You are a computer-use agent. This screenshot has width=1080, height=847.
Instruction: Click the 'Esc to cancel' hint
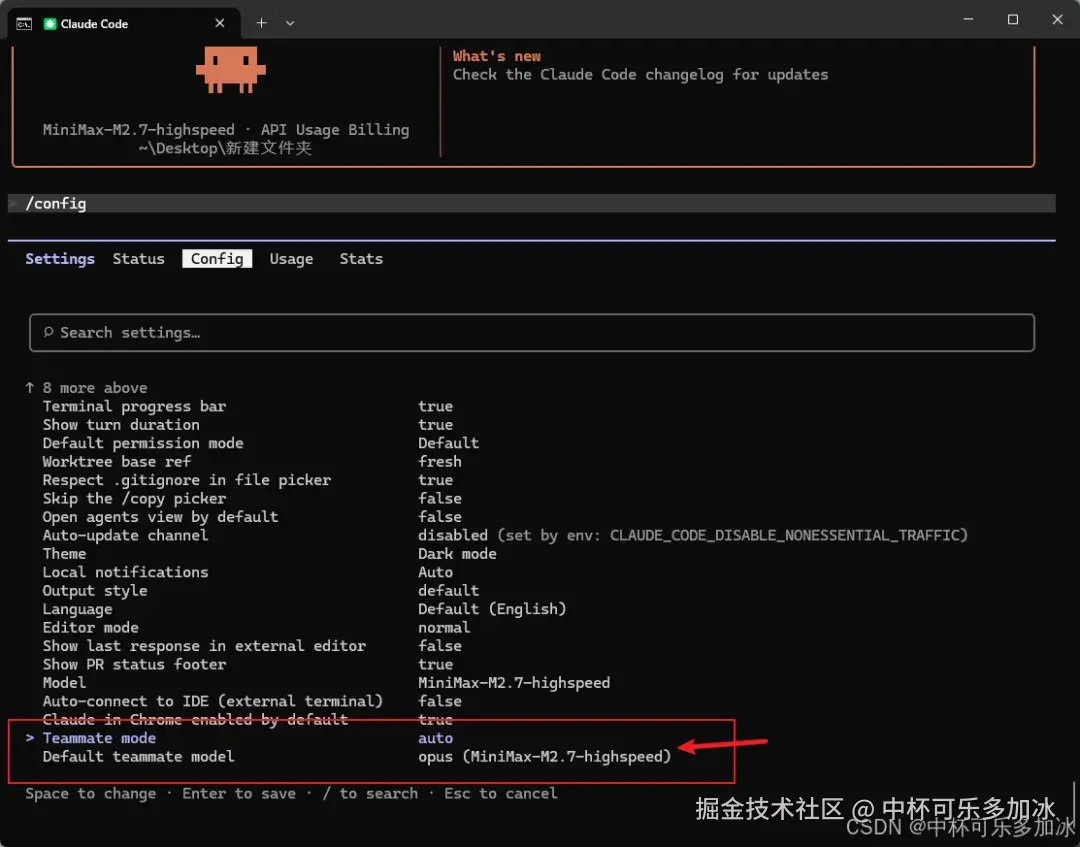click(x=501, y=793)
